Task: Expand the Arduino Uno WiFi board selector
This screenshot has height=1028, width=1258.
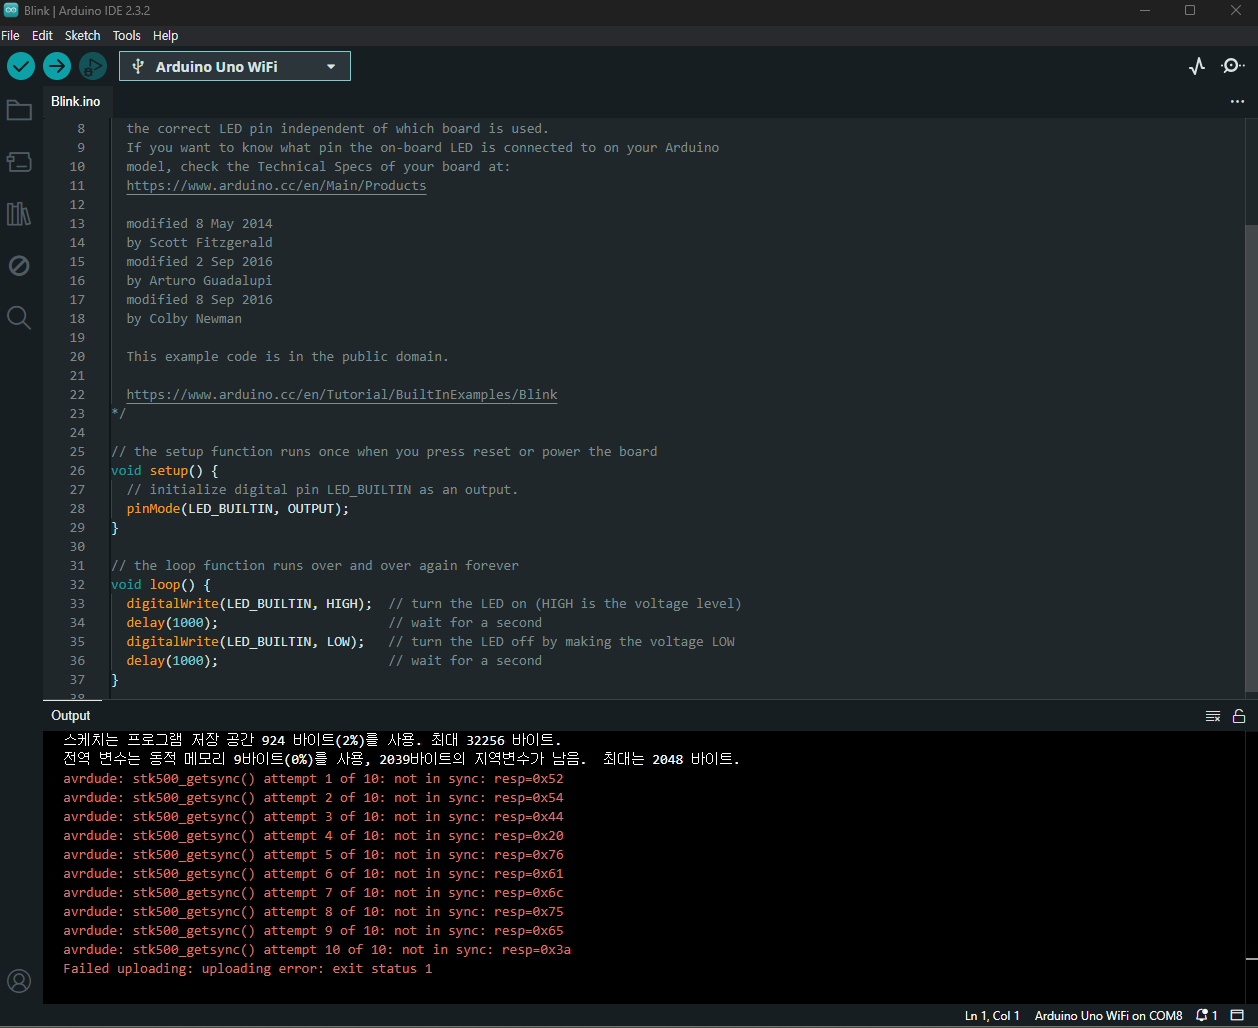Action: (235, 66)
